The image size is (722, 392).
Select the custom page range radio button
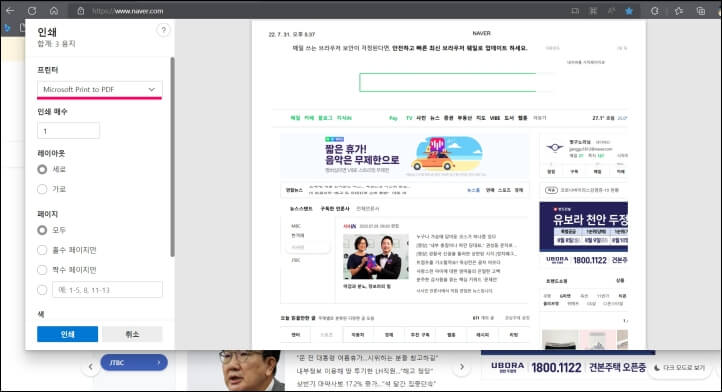click(42, 290)
